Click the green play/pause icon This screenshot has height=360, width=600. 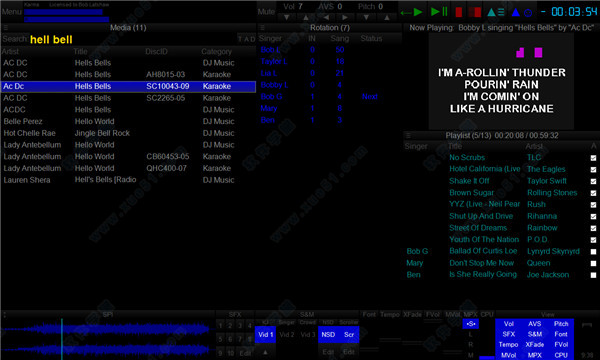pyautogui.click(x=439, y=12)
